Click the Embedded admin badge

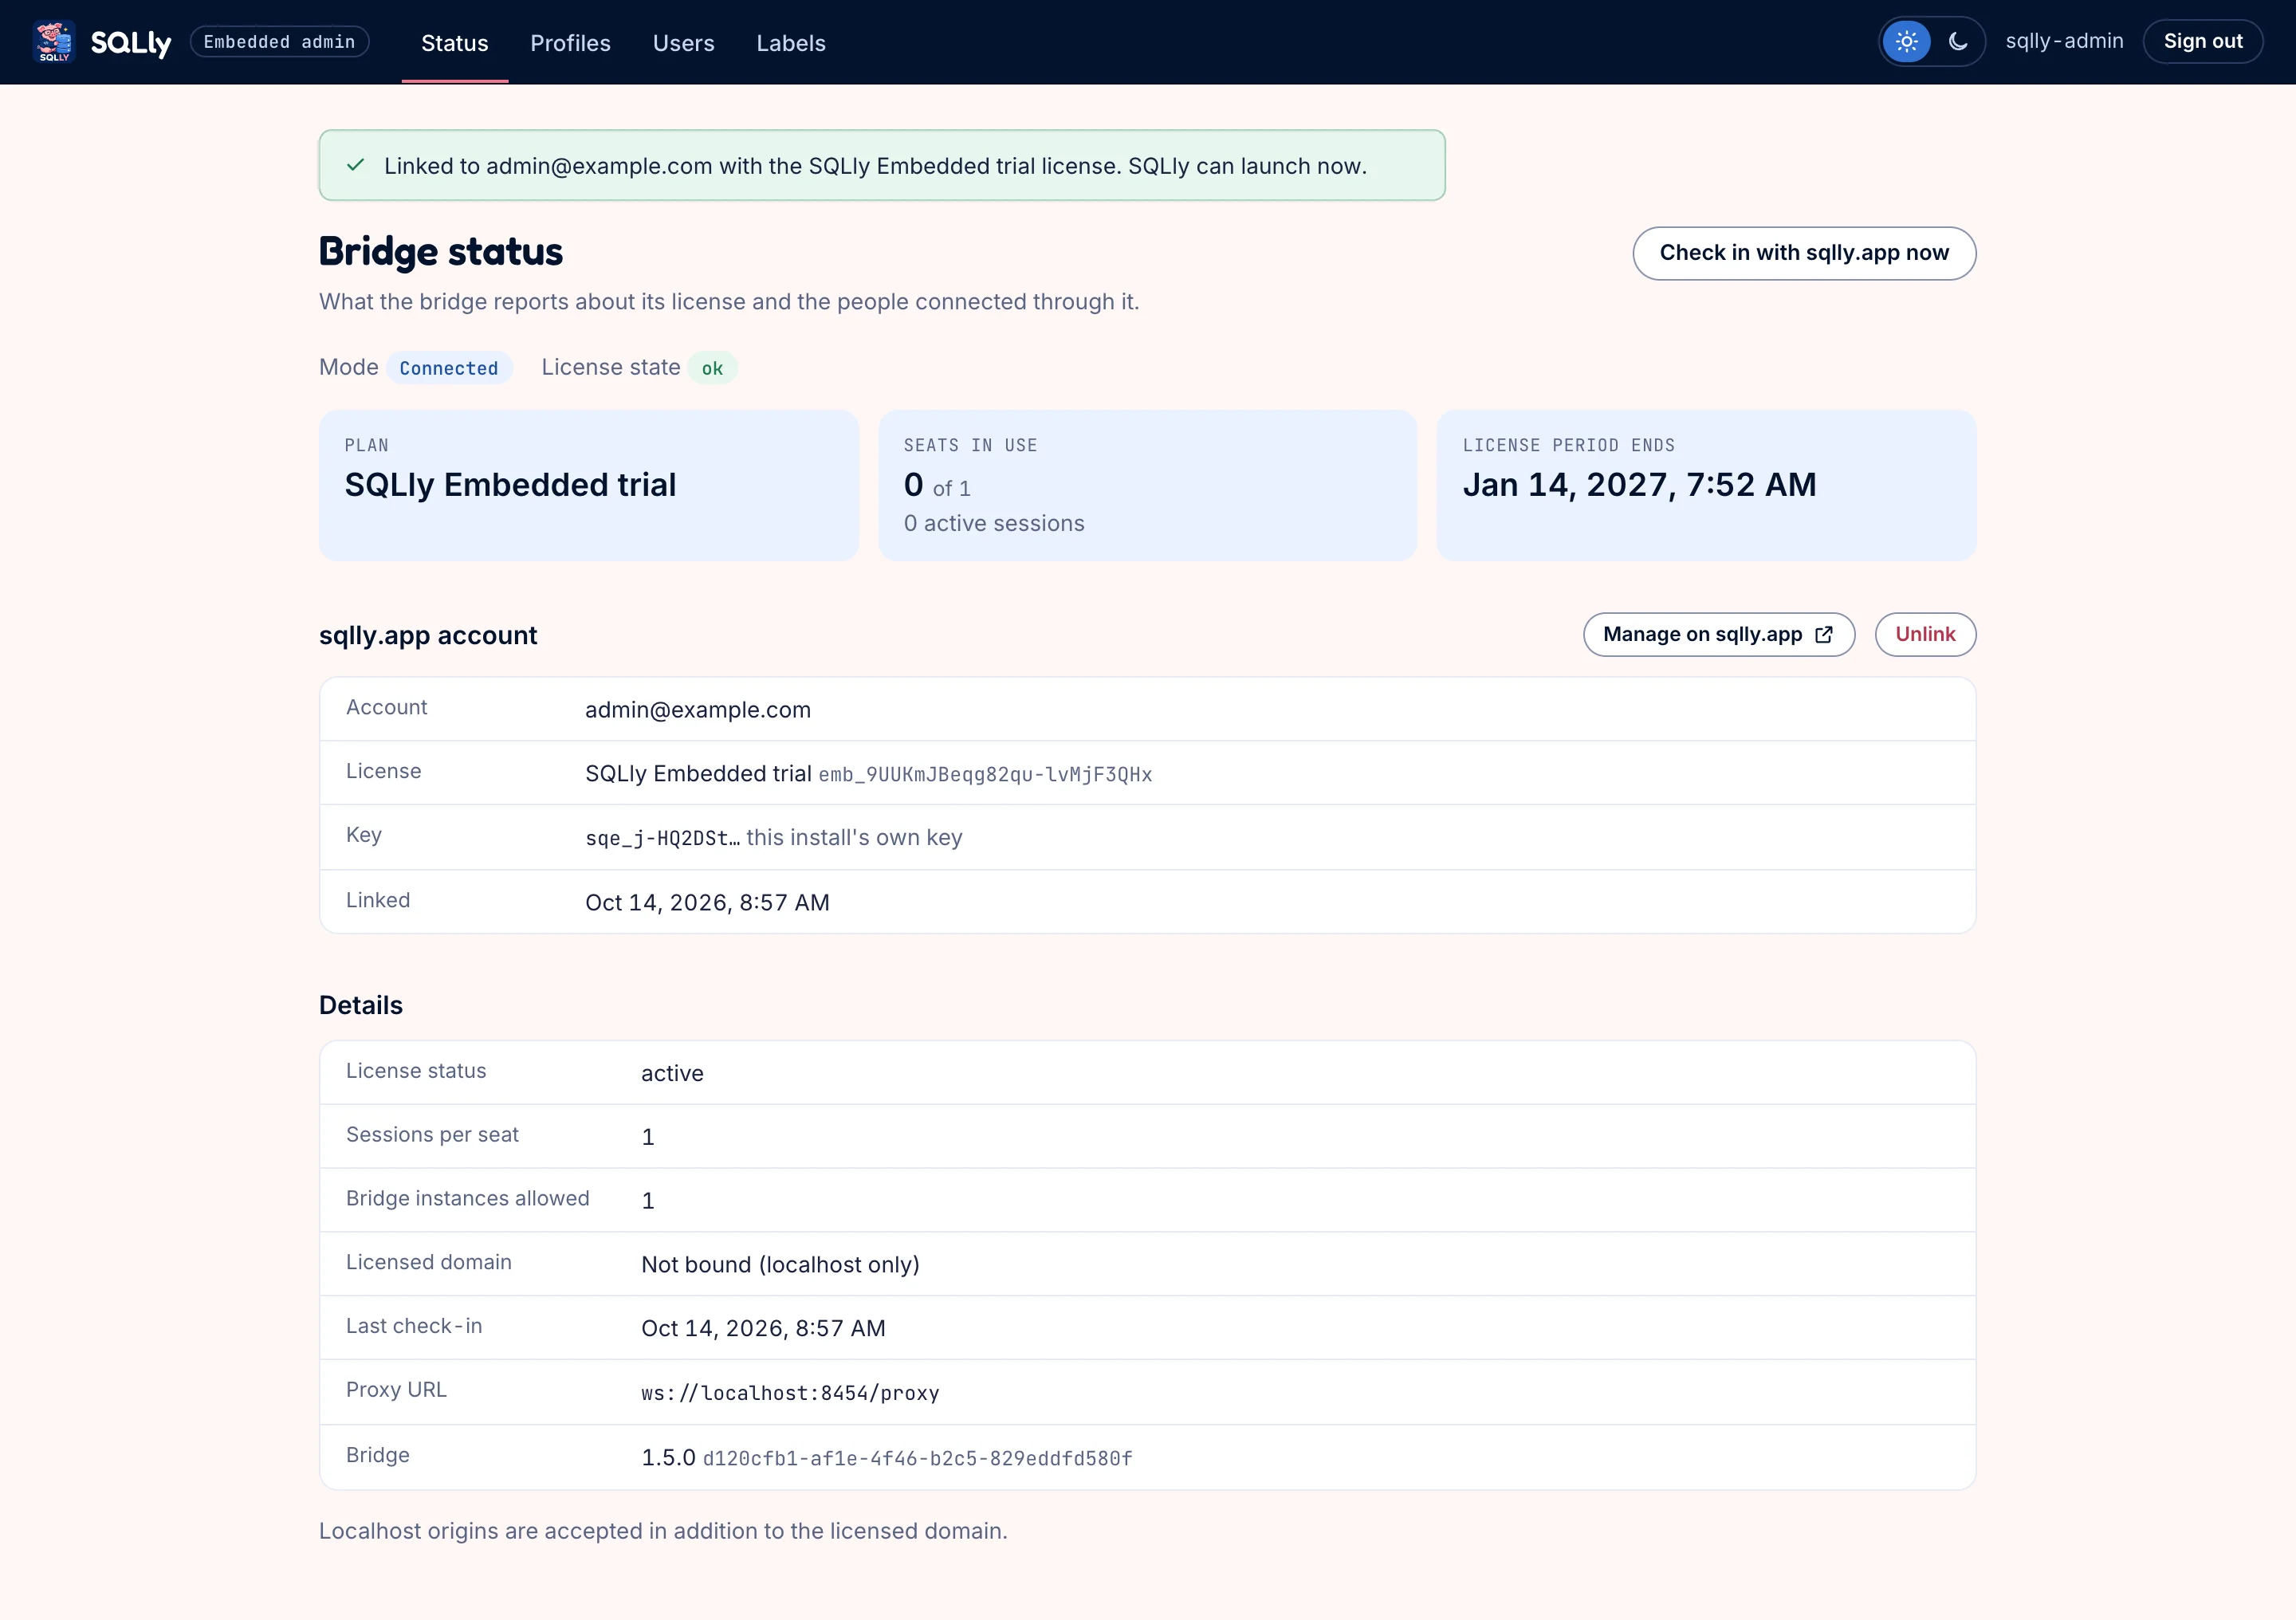coord(279,42)
